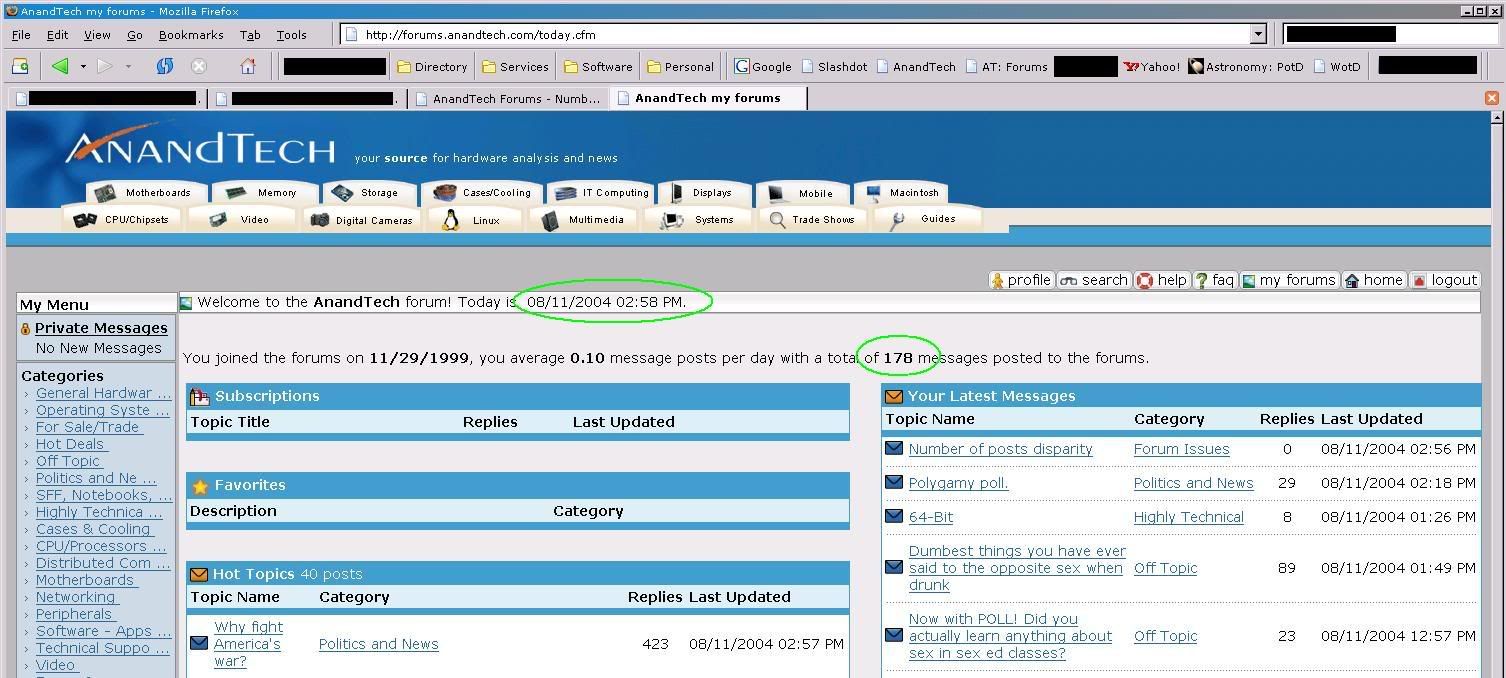Screen dimensions: 1506x678
Task: Open Why fight America's war? topic
Action: tap(248, 644)
